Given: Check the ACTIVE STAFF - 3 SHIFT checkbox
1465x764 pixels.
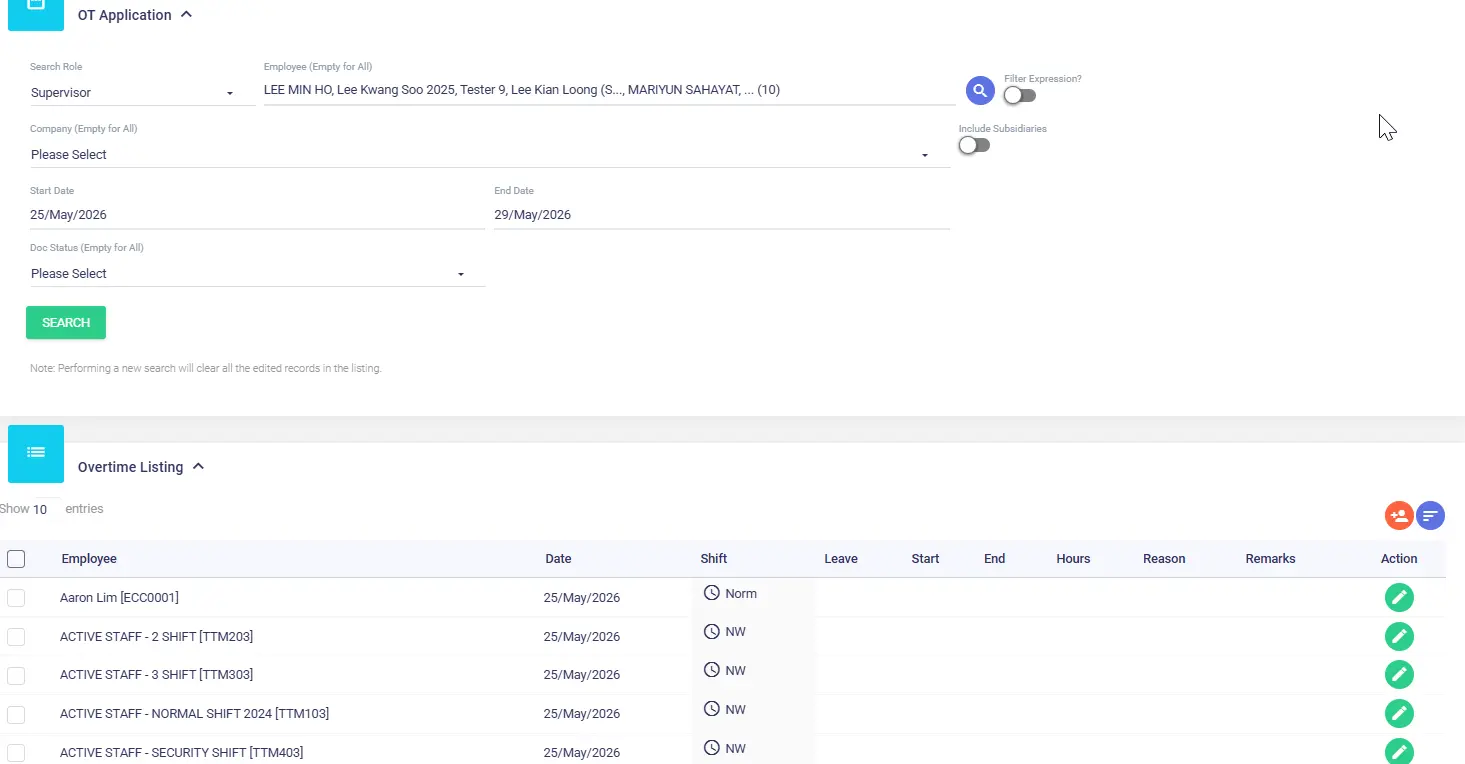Looking at the screenshot, I should click(16, 675).
